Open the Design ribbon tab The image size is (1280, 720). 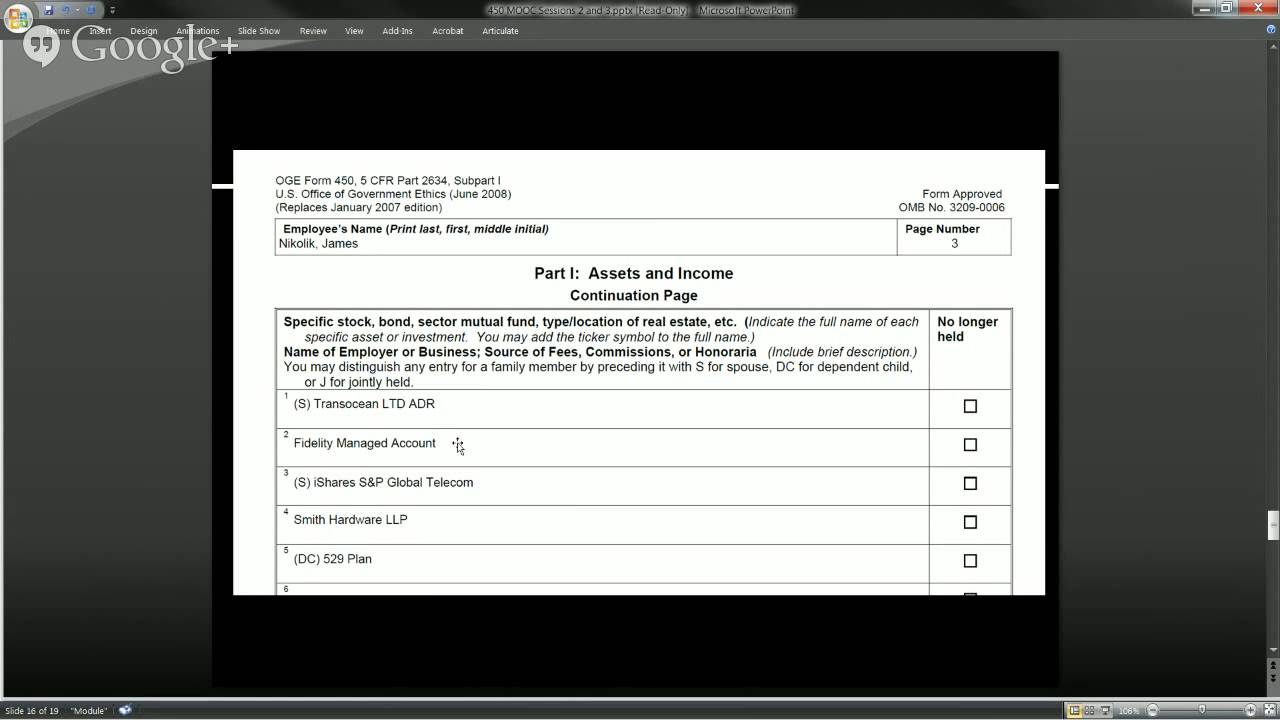pos(144,31)
